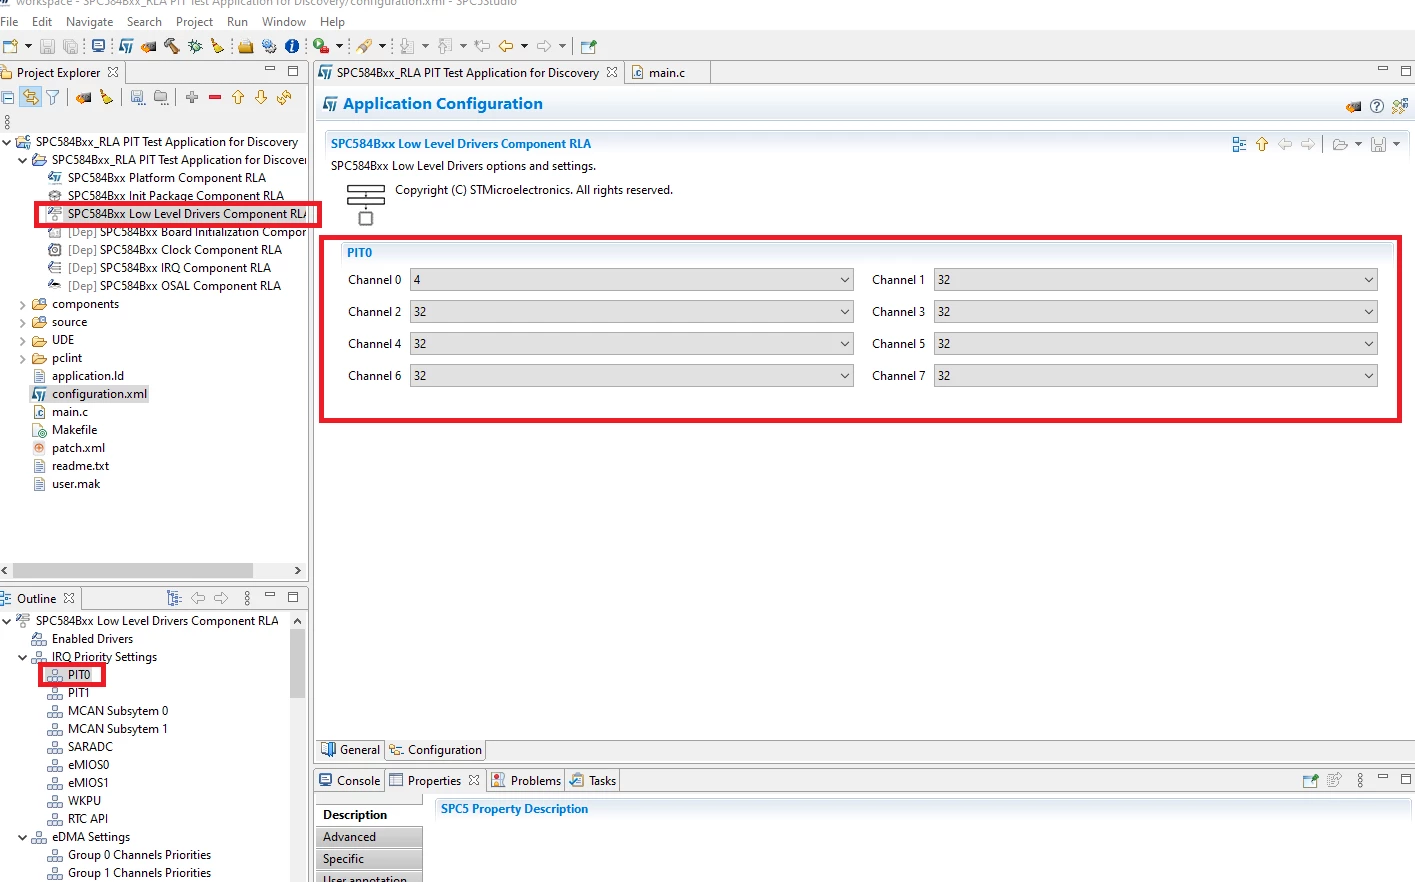The height and width of the screenshot is (882, 1415).
Task: Click the hammer build icon
Action: [x=172, y=46]
